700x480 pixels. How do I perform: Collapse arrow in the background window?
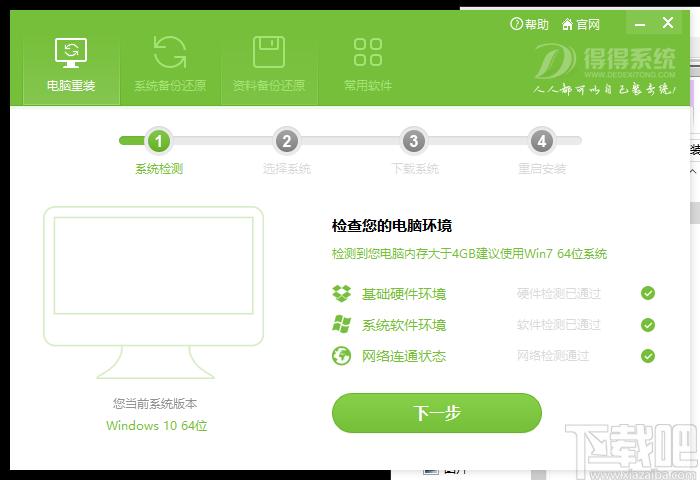tap(693, 171)
